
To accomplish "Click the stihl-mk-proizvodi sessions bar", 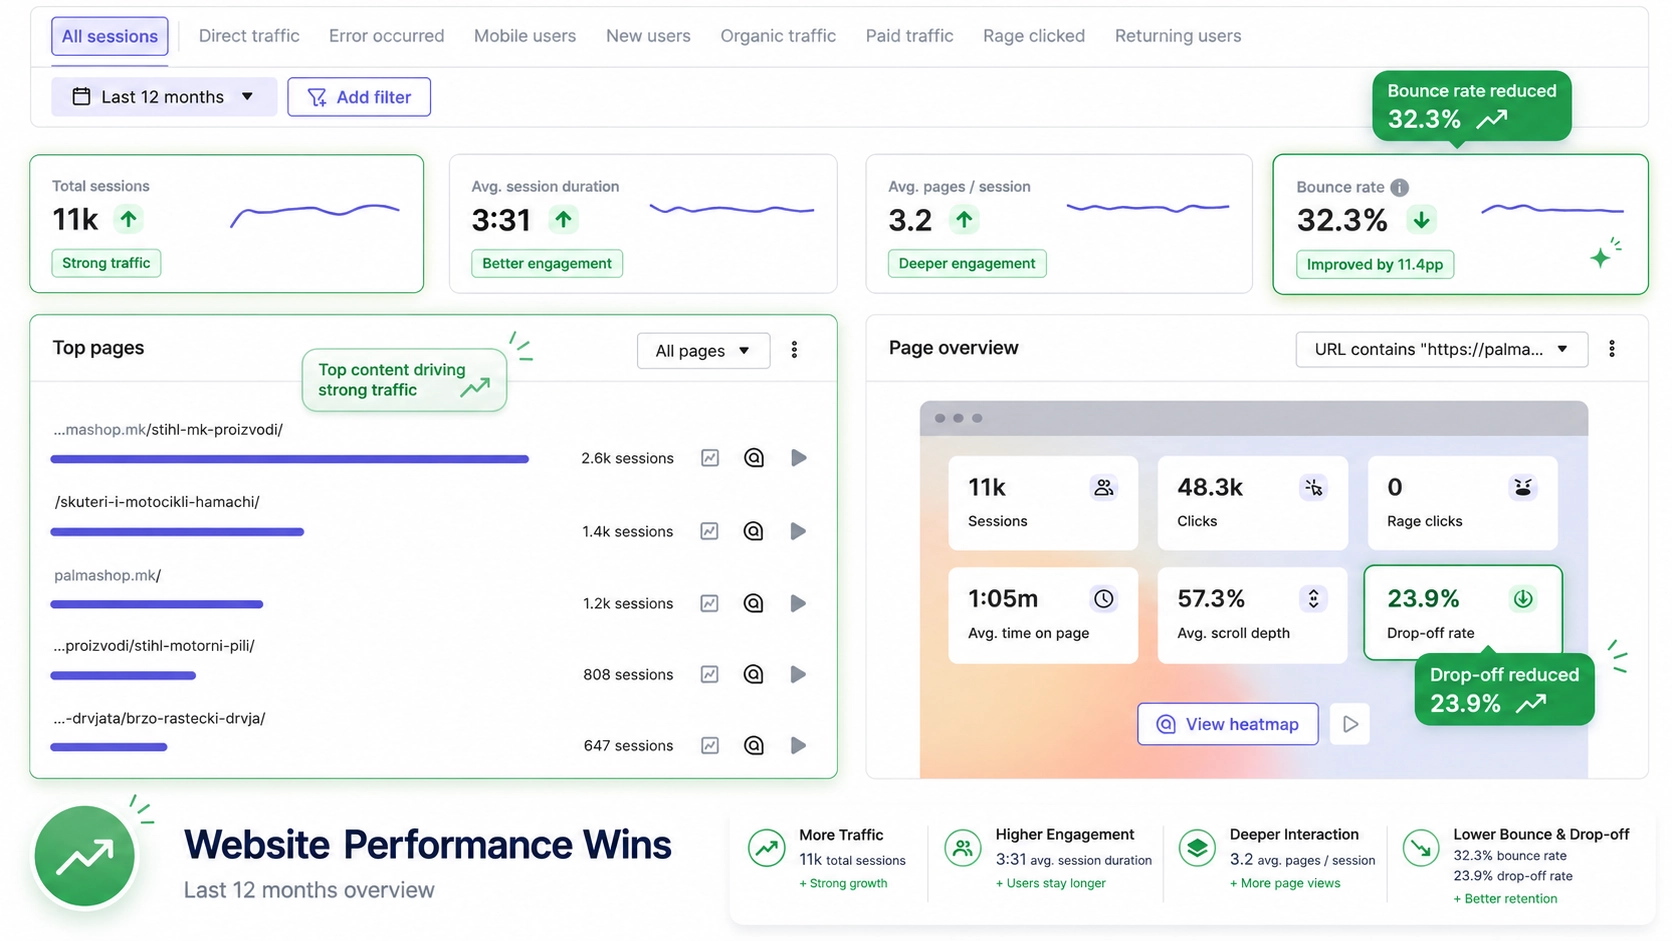I will coord(290,459).
